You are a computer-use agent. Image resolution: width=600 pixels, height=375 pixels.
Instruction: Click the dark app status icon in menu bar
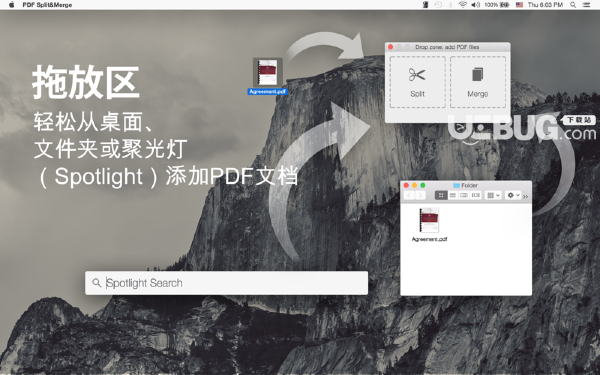pos(426,5)
